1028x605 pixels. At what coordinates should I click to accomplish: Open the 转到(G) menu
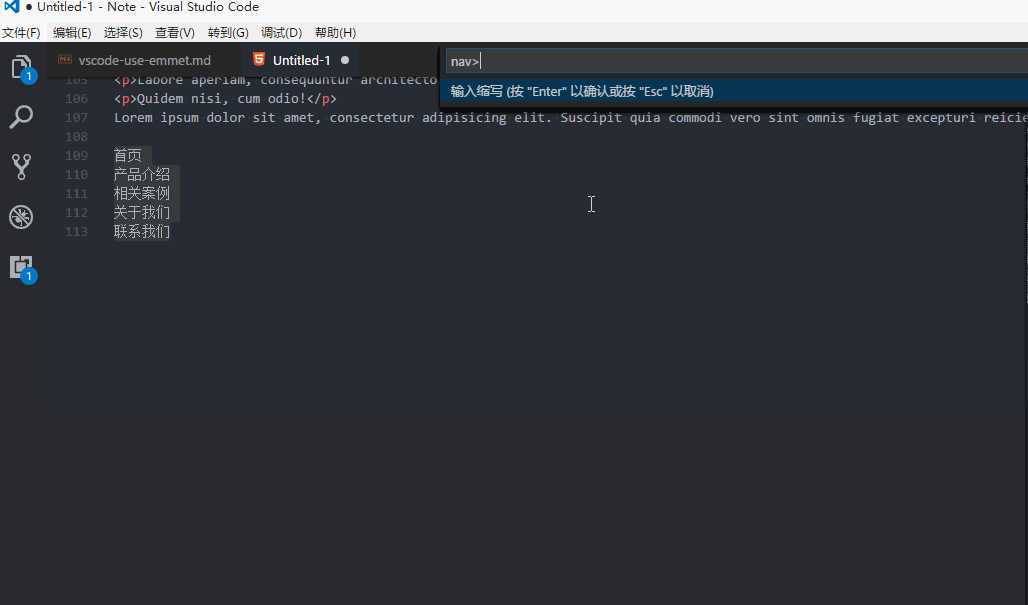coord(227,33)
